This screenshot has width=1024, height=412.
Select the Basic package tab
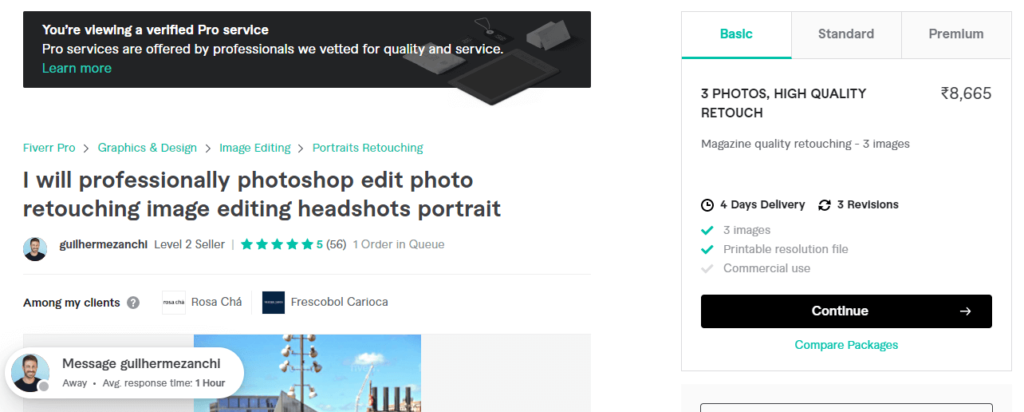pos(736,35)
